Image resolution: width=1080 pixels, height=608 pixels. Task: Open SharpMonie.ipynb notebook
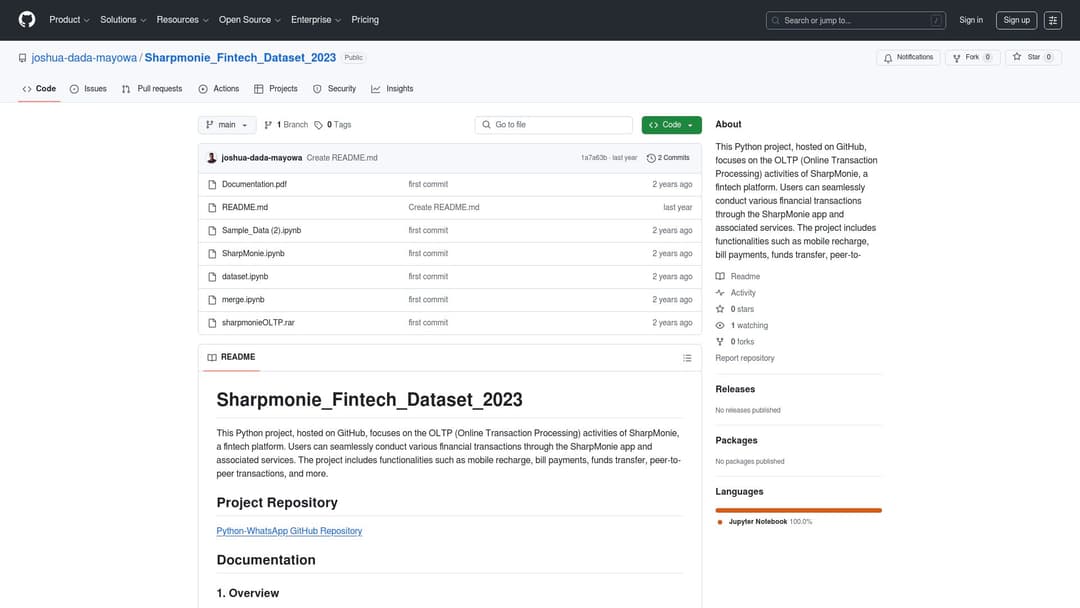click(x=253, y=253)
